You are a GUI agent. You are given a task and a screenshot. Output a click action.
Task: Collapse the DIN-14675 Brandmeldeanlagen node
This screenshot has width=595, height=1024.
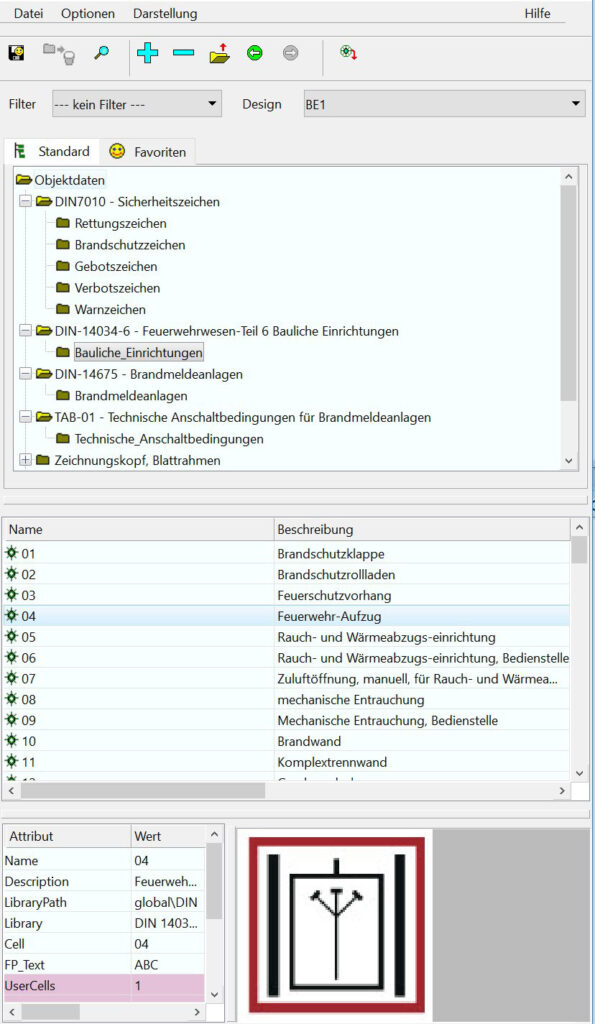25,374
